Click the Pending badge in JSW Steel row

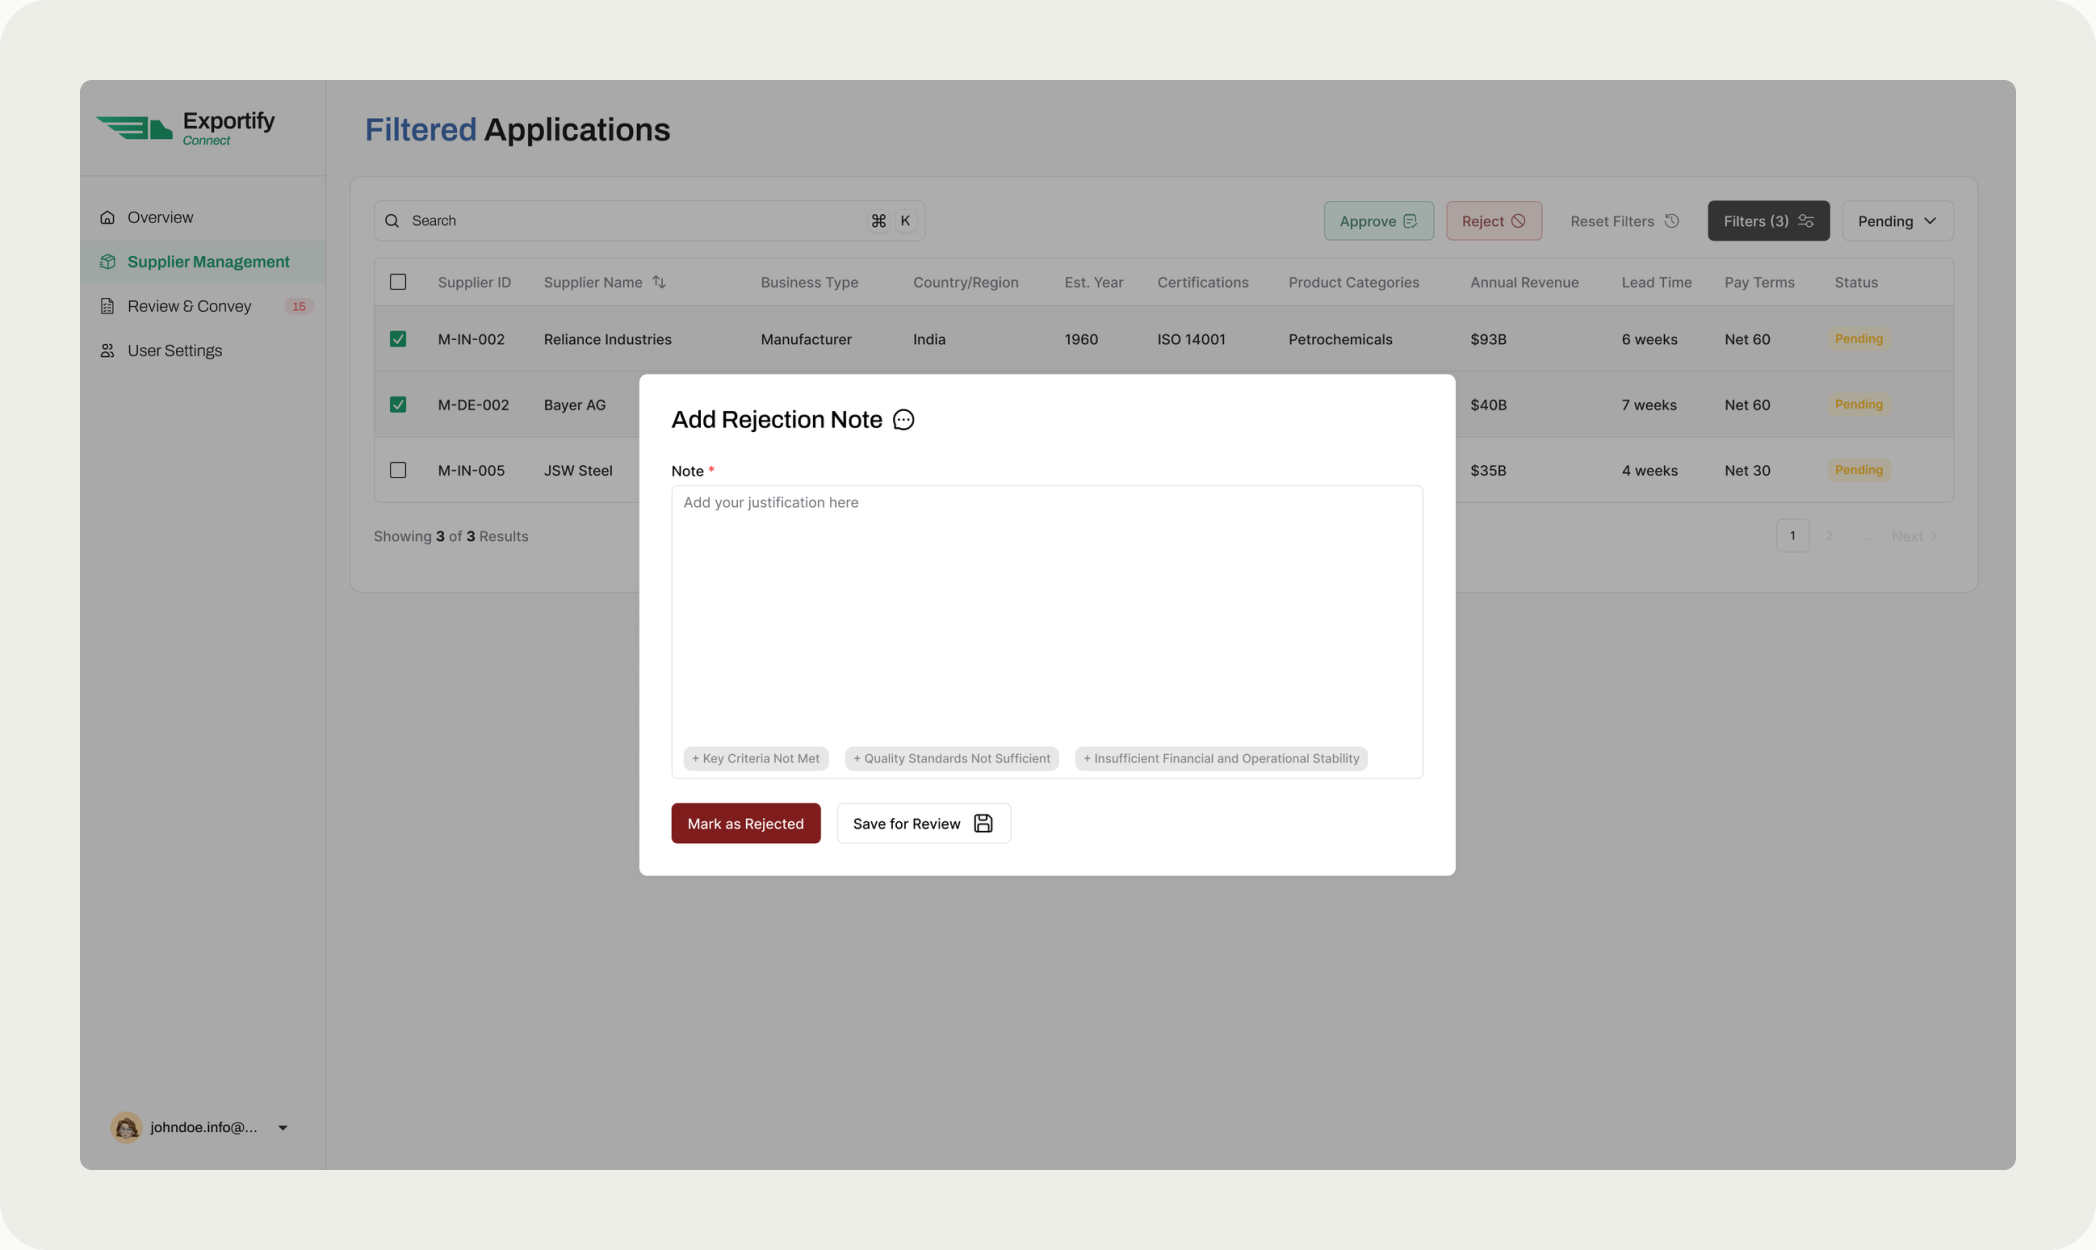tap(1858, 470)
